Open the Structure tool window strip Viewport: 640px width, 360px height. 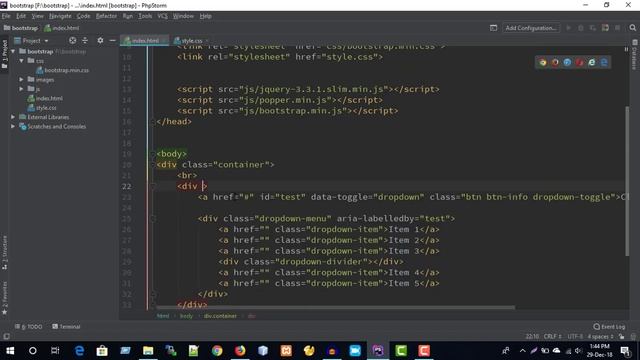click(4, 253)
